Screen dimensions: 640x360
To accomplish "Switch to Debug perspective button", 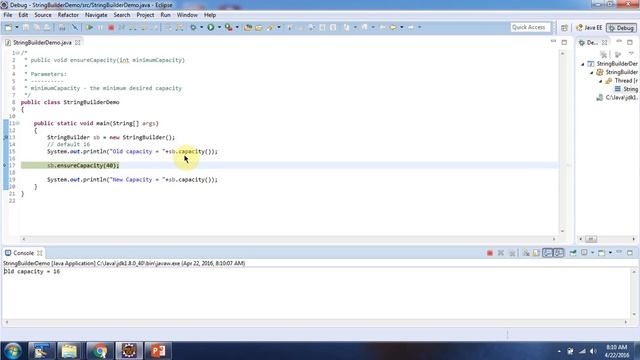I will pyautogui.click(x=621, y=28).
